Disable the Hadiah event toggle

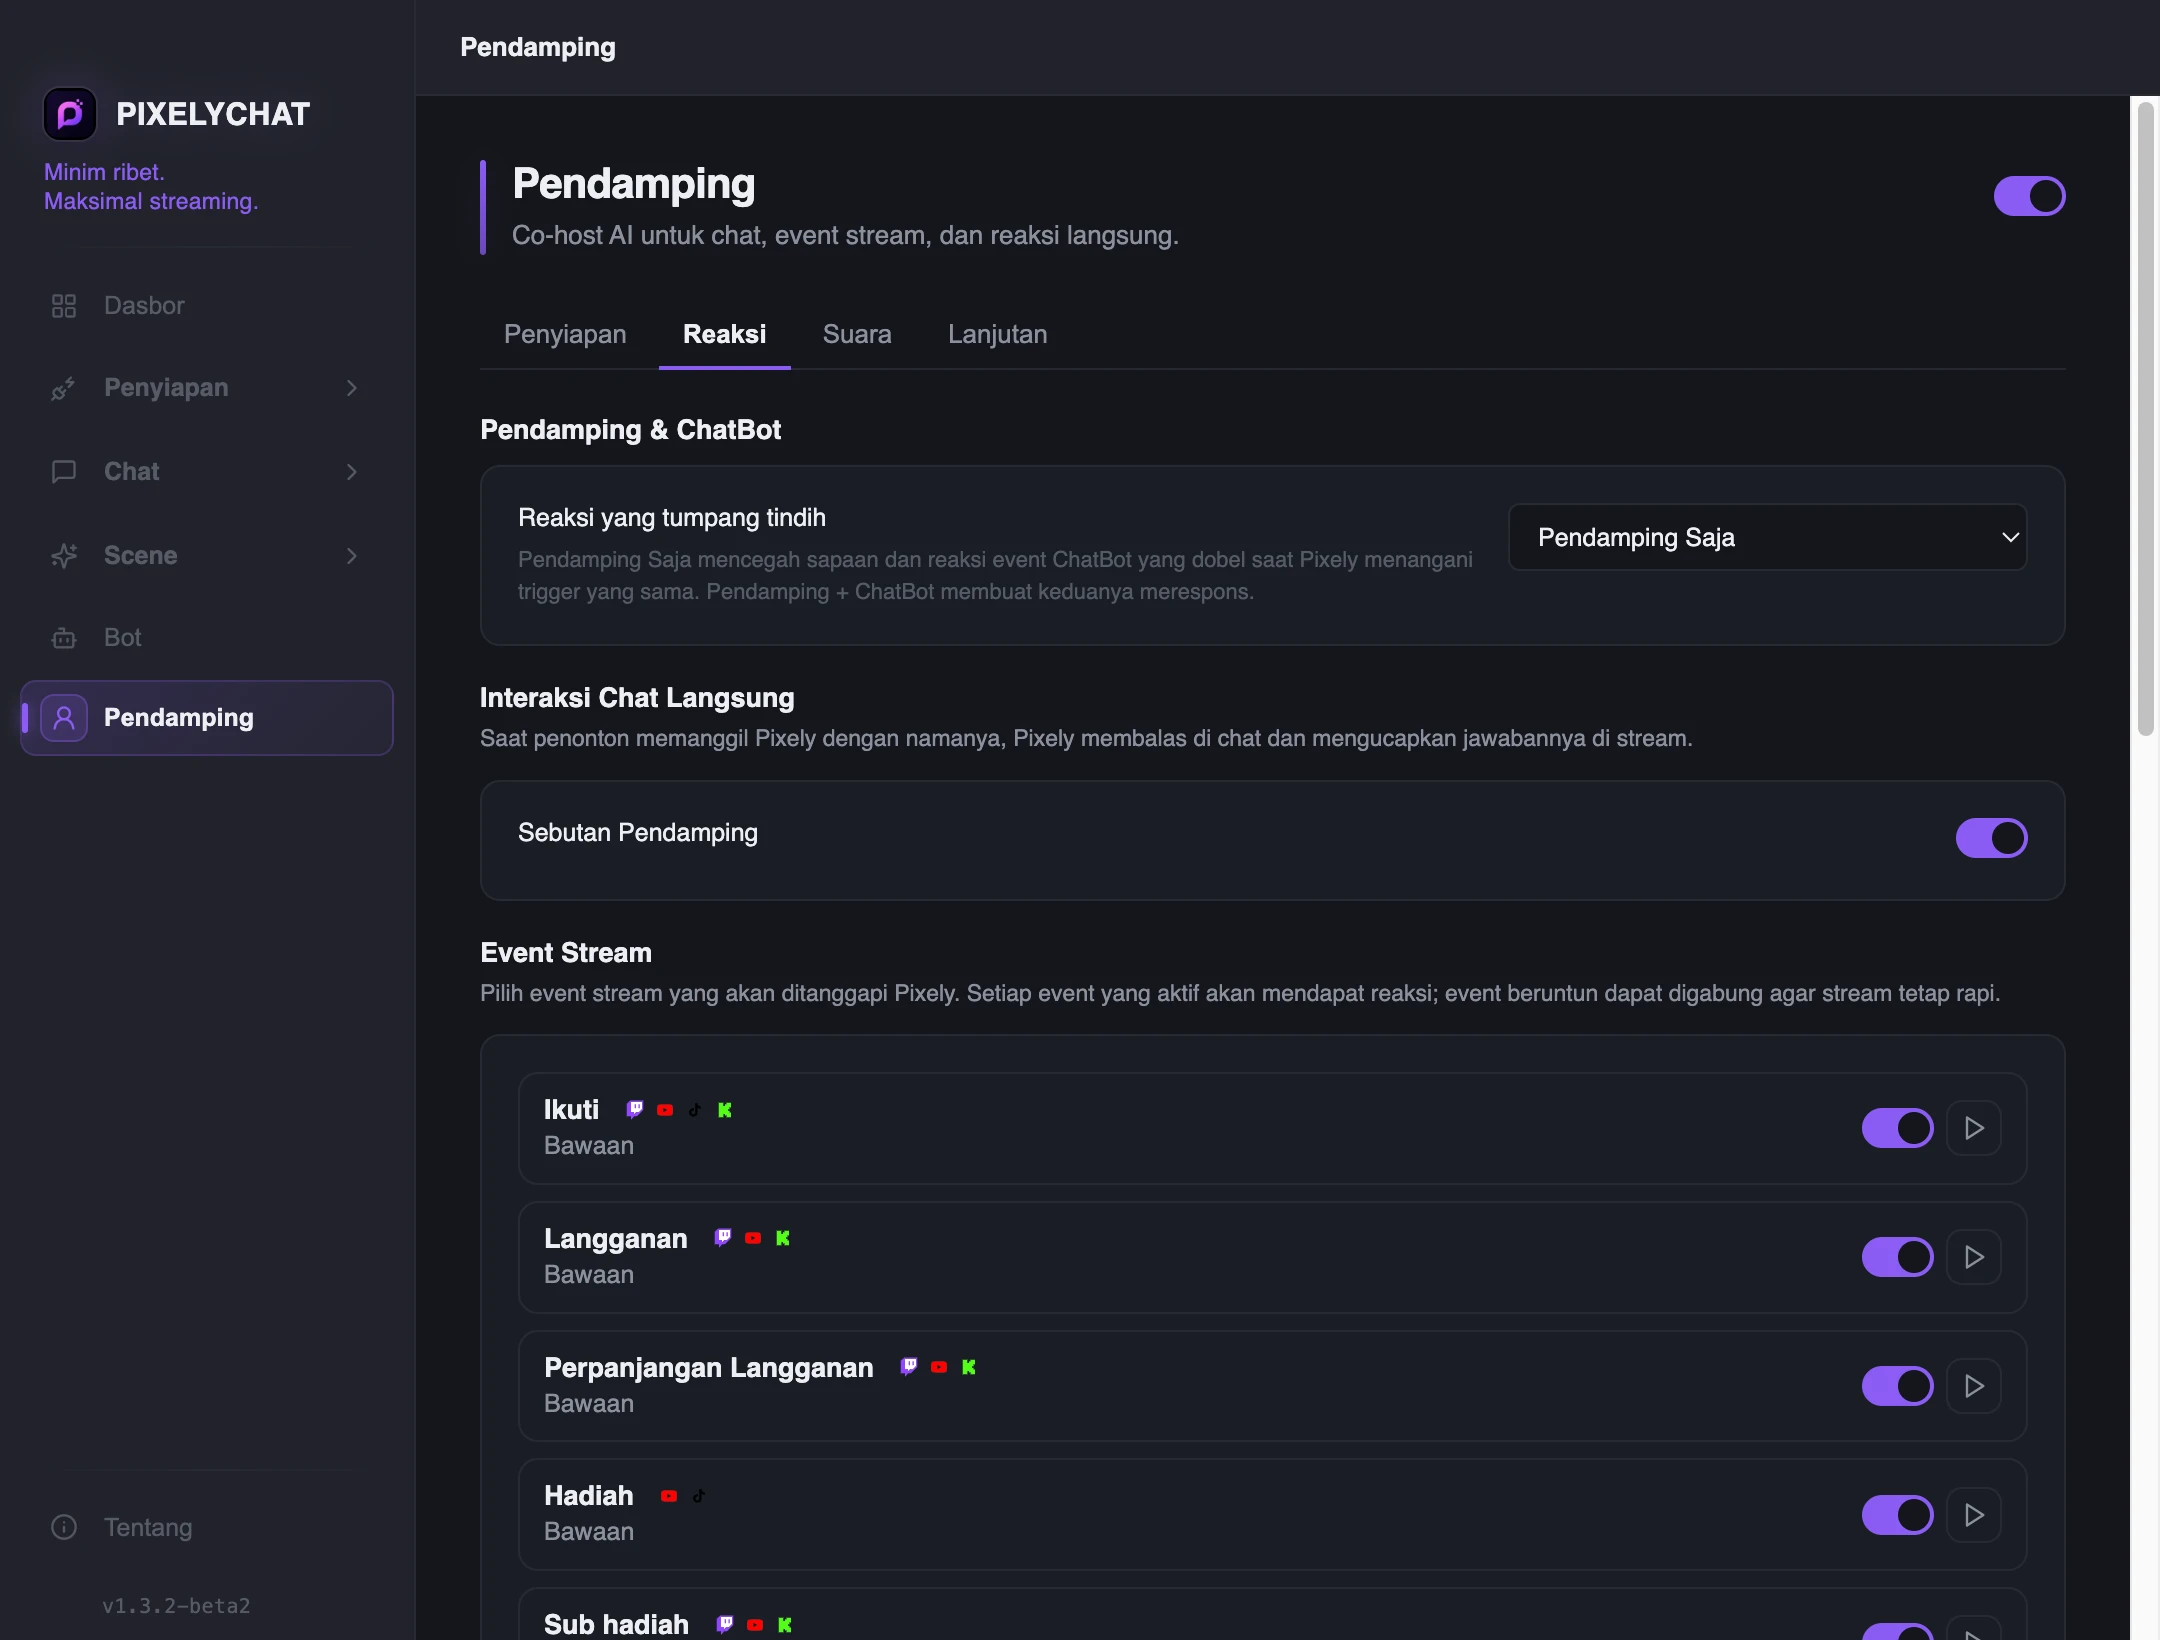point(1897,1515)
